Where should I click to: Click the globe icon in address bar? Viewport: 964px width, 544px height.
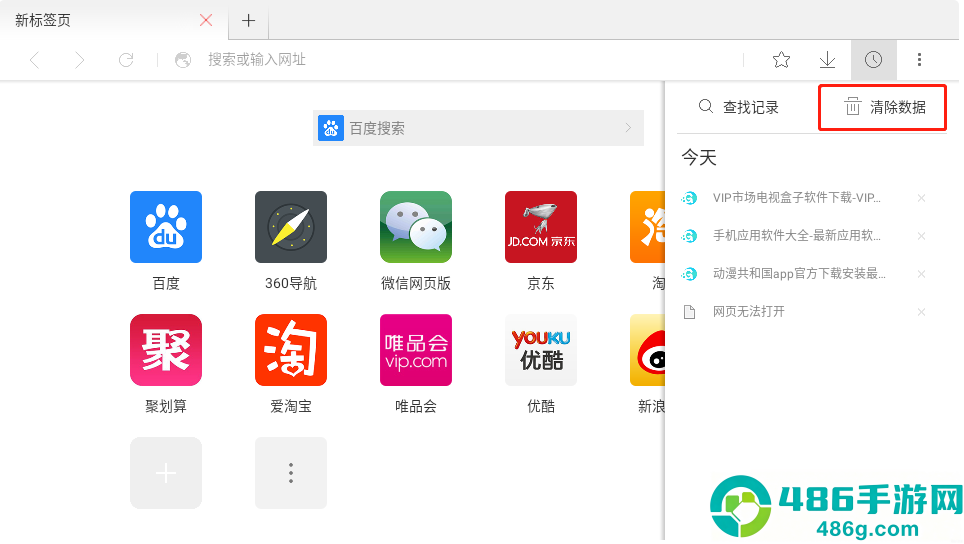click(183, 60)
